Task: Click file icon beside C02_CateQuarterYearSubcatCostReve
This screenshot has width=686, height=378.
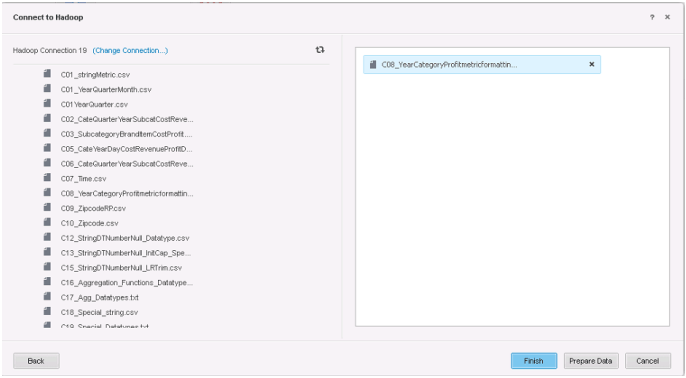Action: point(47,118)
